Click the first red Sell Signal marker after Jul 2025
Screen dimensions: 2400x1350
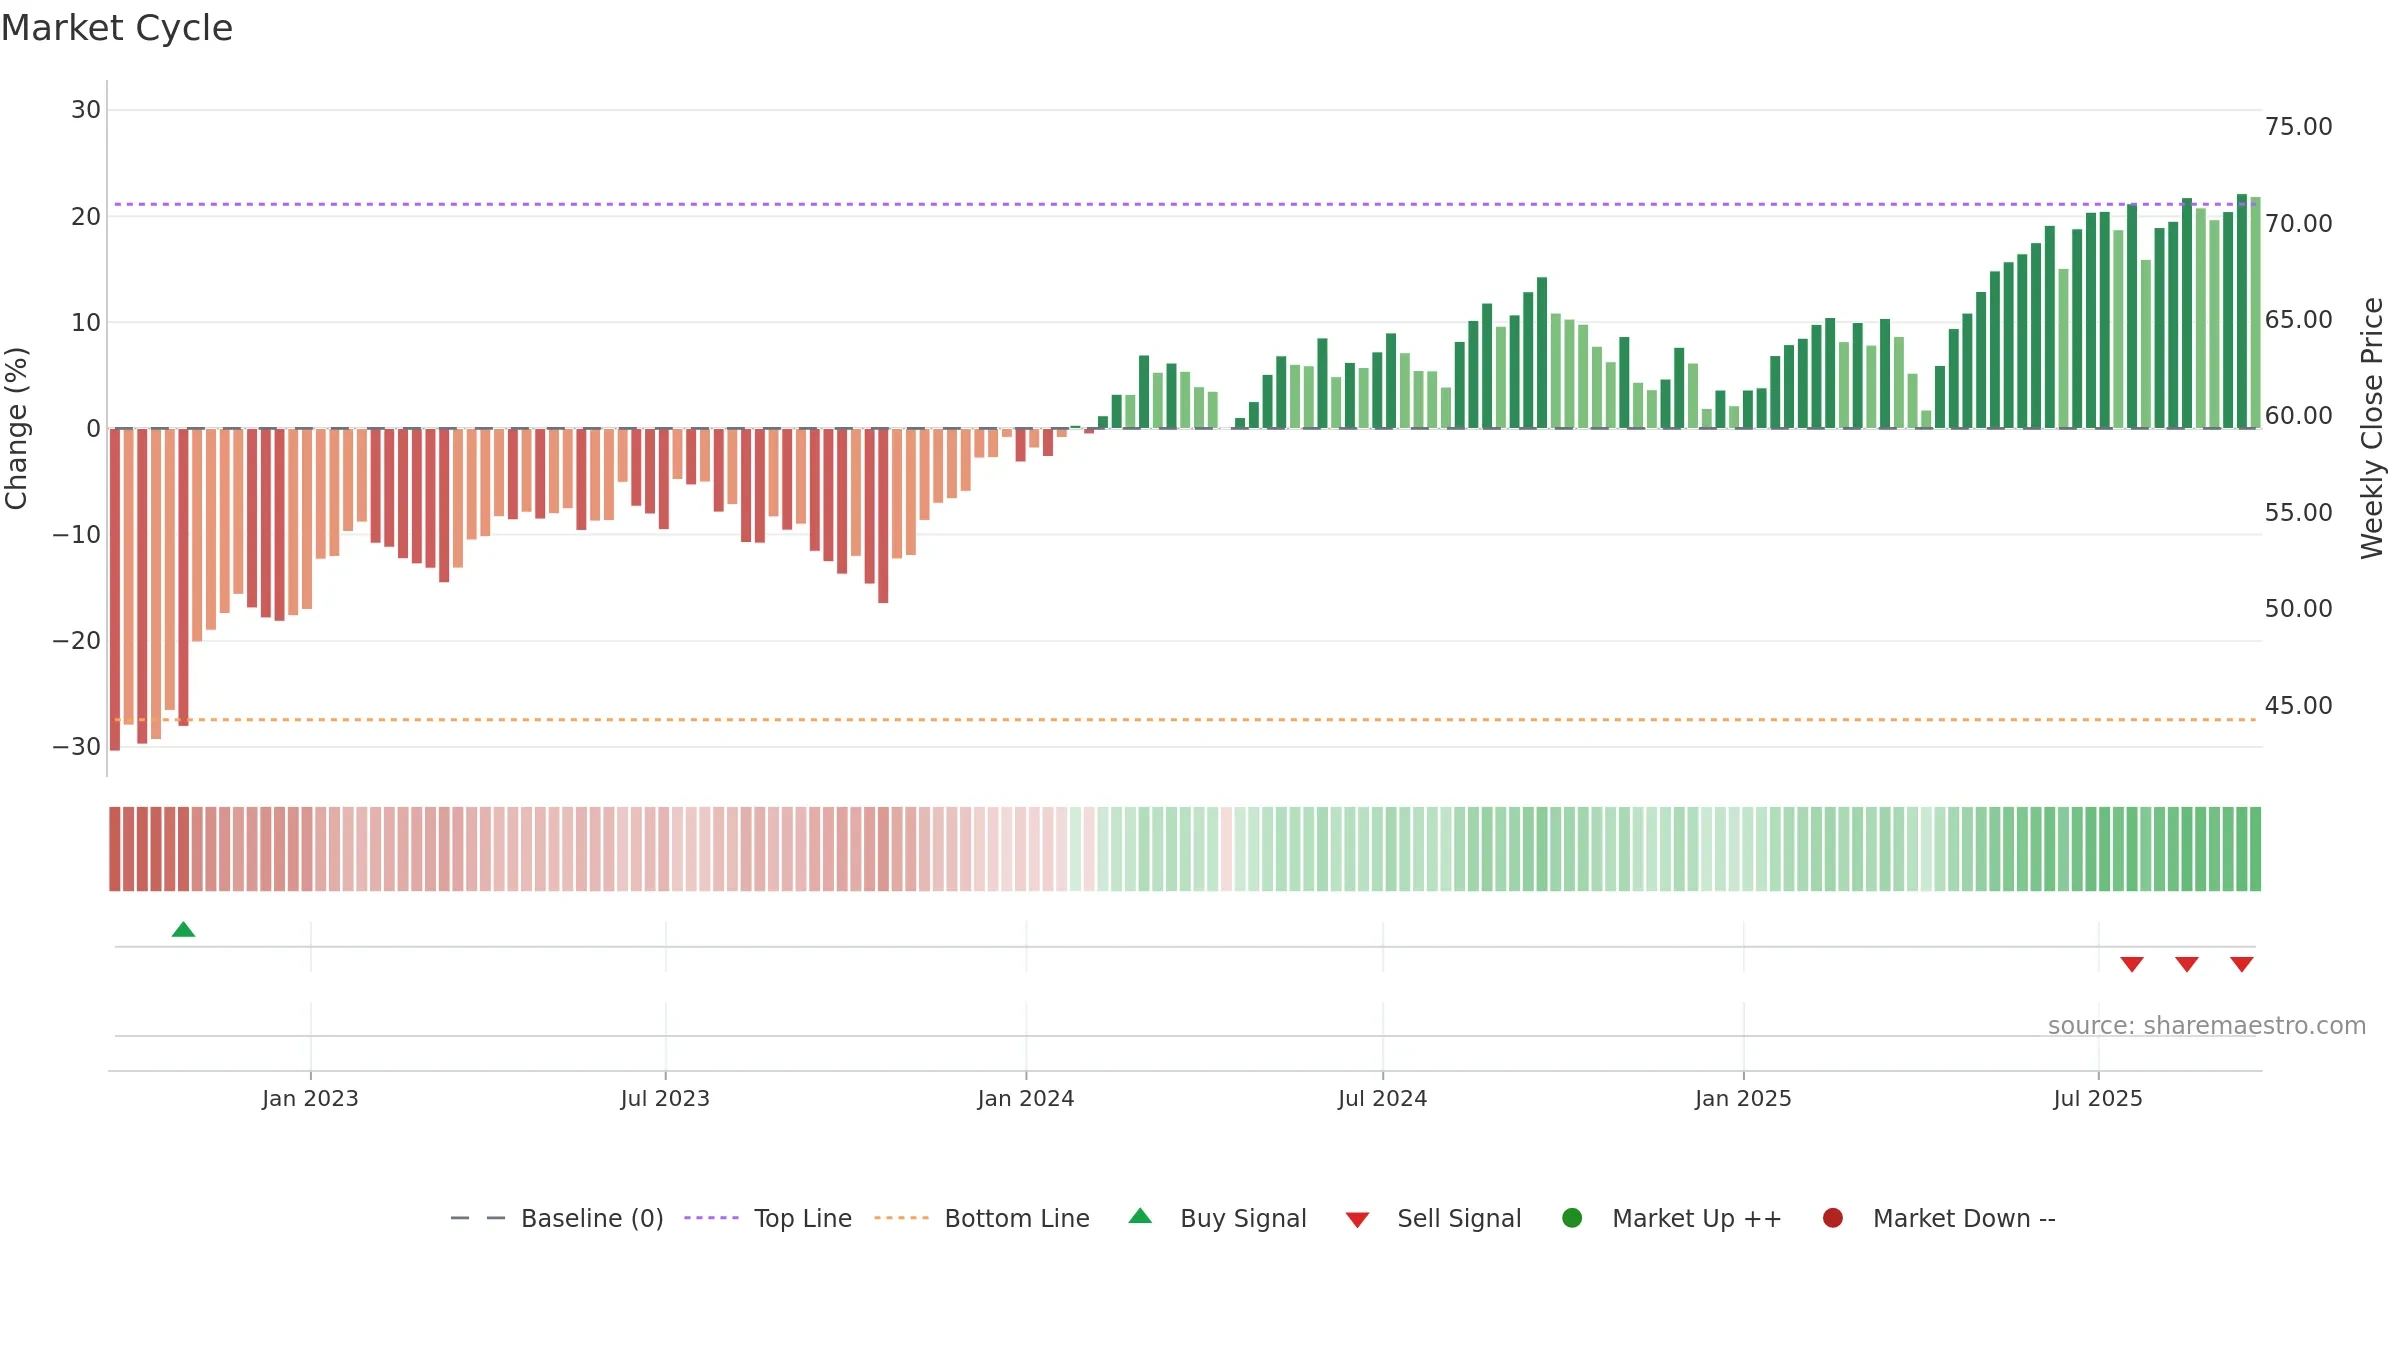point(2132,964)
